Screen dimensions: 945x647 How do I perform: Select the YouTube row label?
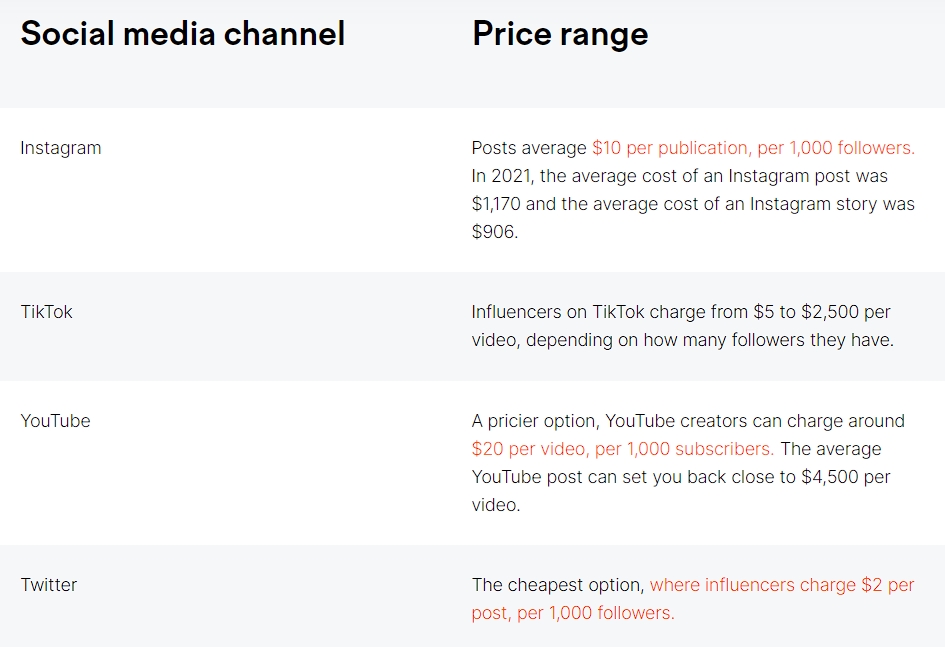(x=55, y=421)
